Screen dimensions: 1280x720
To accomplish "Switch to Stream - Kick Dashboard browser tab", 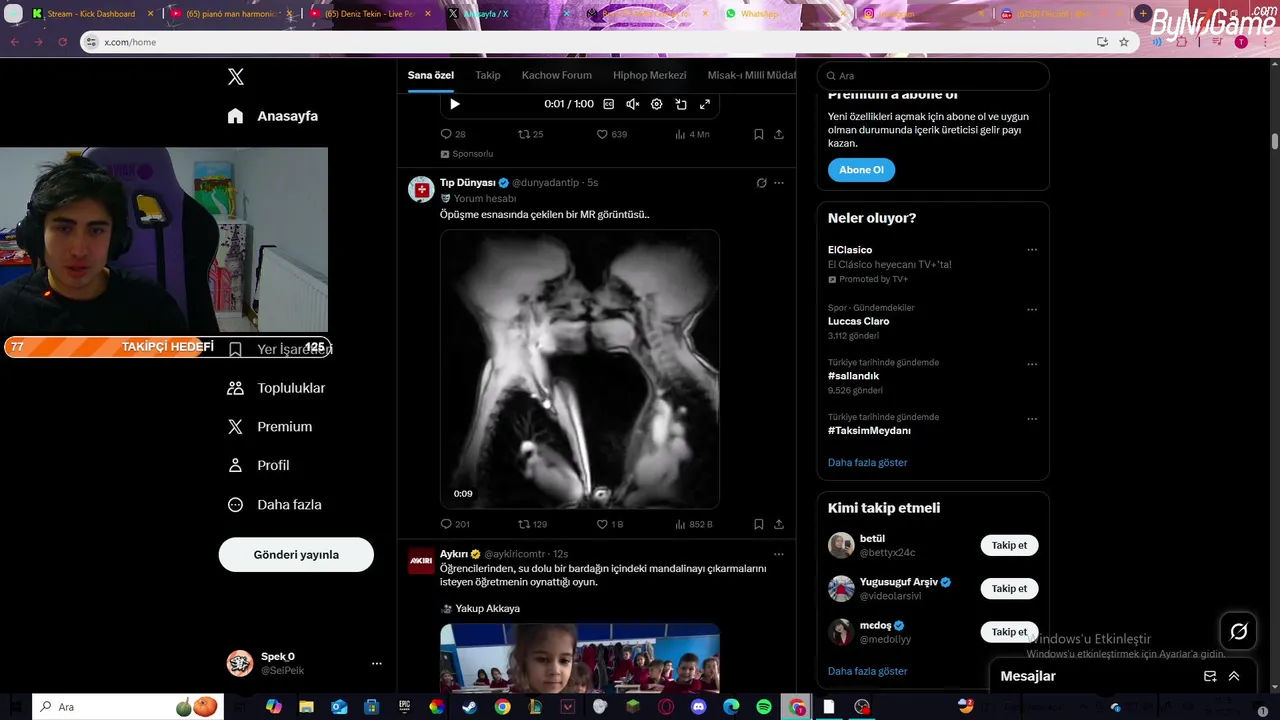I will click(x=90, y=14).
